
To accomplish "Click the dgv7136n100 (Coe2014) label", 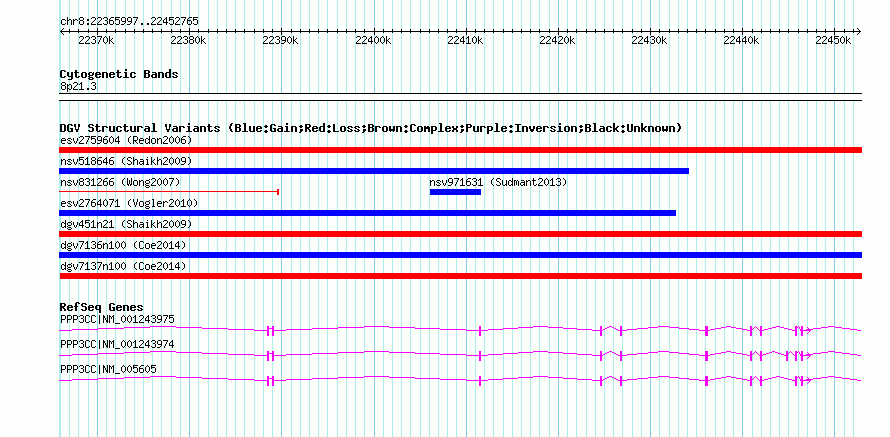I will [123, 245].
